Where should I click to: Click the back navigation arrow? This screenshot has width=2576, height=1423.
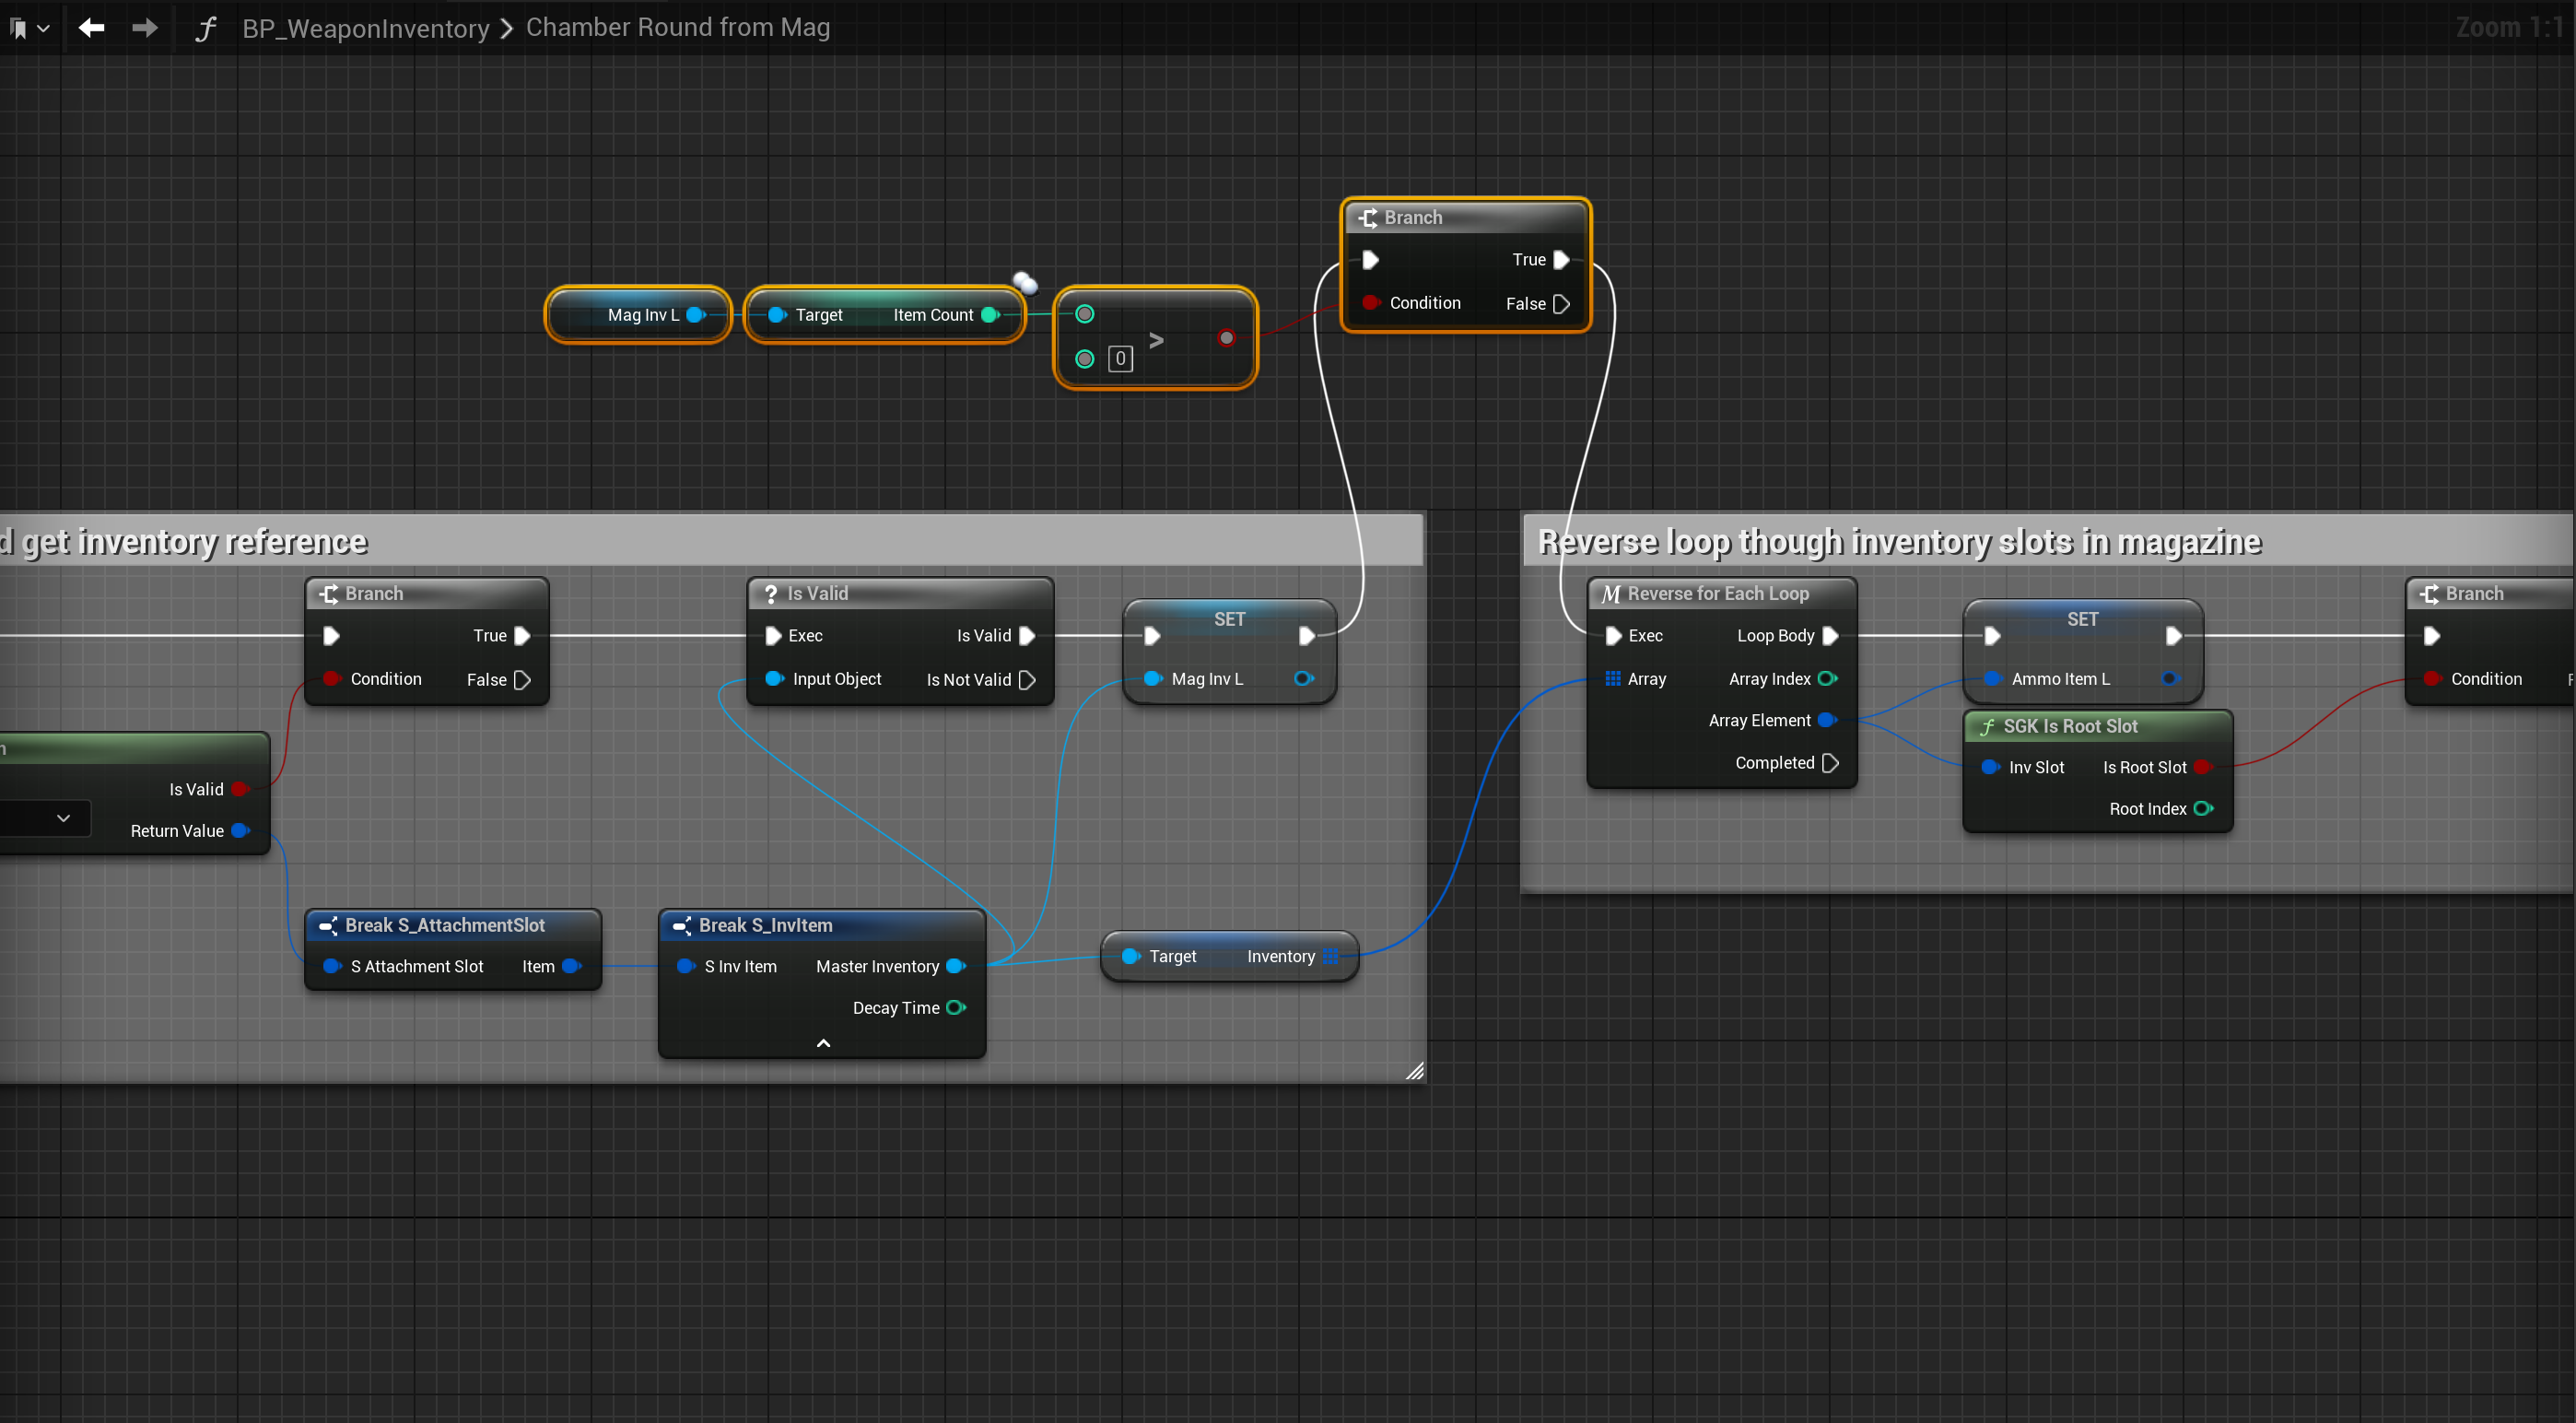pos(91,27)
